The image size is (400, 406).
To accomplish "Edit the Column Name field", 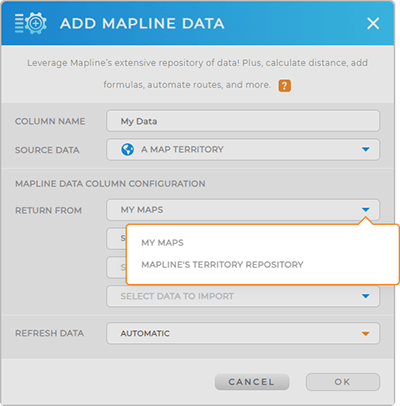I will pyautogui.click(x=243, y=121).
